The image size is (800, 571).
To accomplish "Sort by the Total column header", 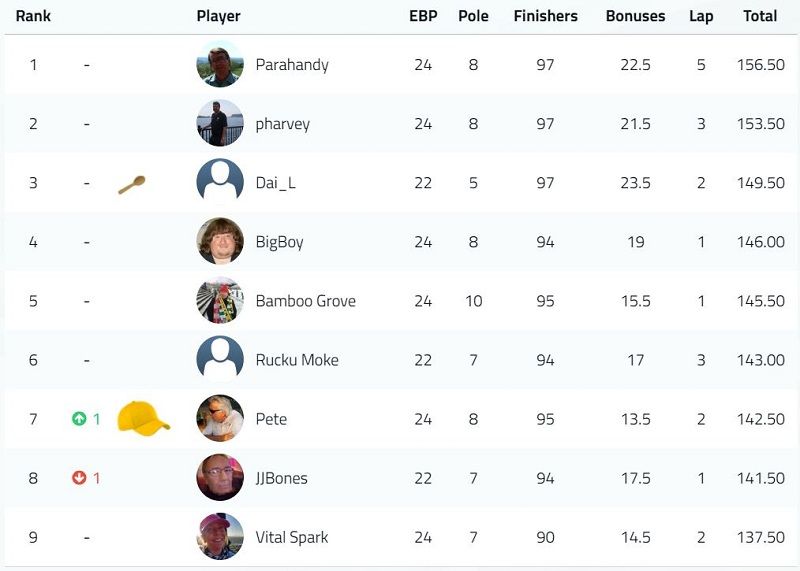I will coord(760,16).
